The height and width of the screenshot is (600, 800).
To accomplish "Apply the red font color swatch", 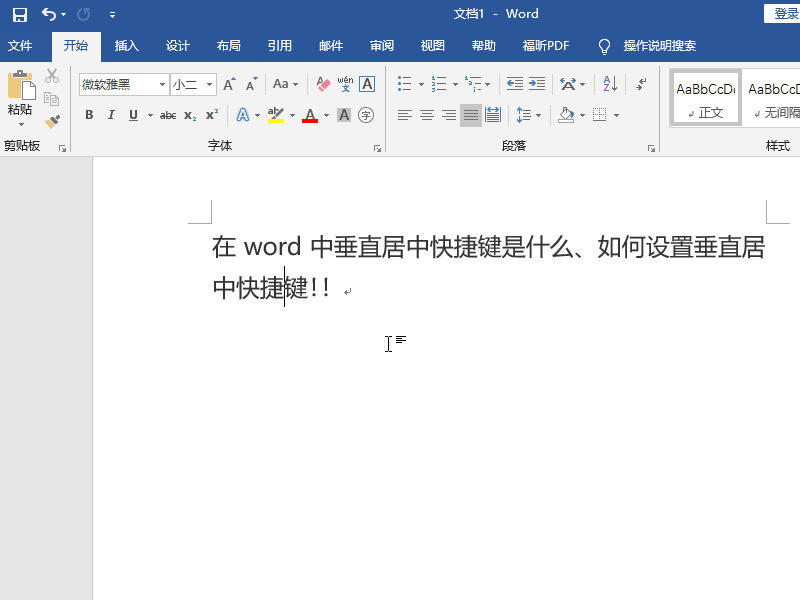I will coord(310,115).
